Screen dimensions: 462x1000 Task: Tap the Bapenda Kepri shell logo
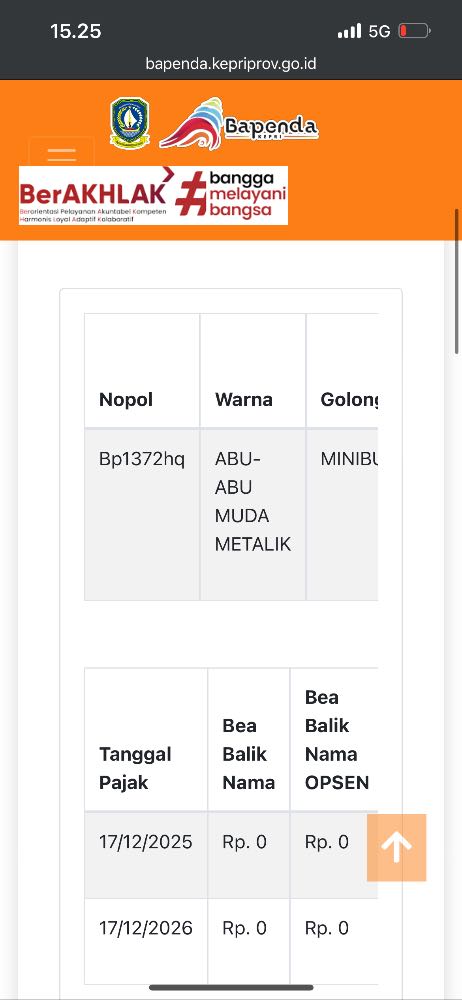[238, 124]
